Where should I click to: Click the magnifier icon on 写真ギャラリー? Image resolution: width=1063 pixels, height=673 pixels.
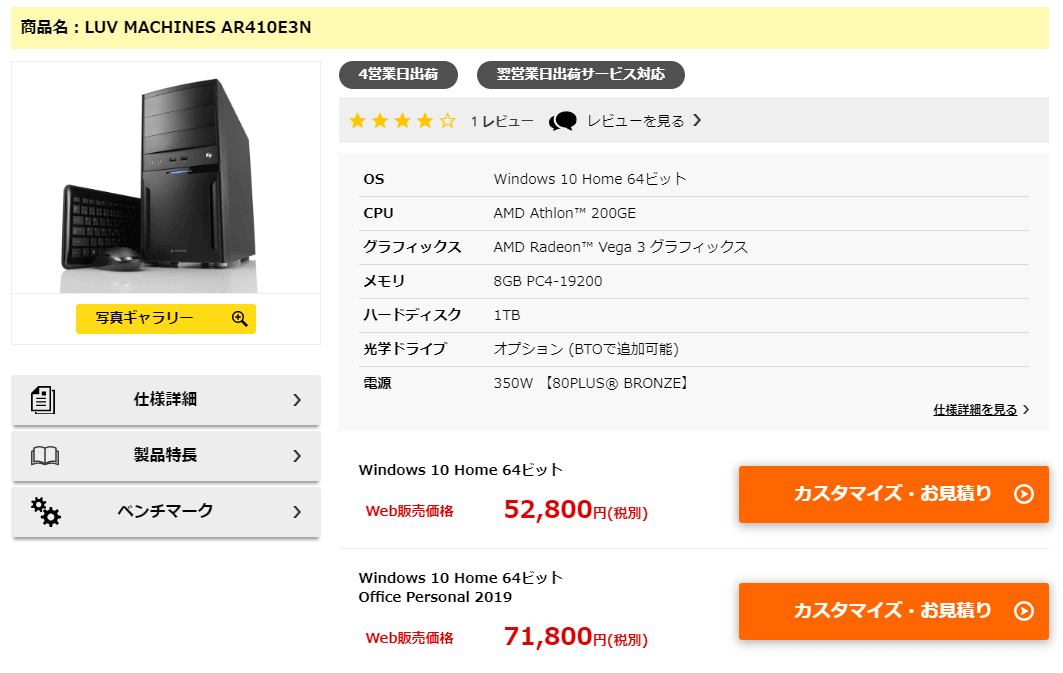point(239,318)
